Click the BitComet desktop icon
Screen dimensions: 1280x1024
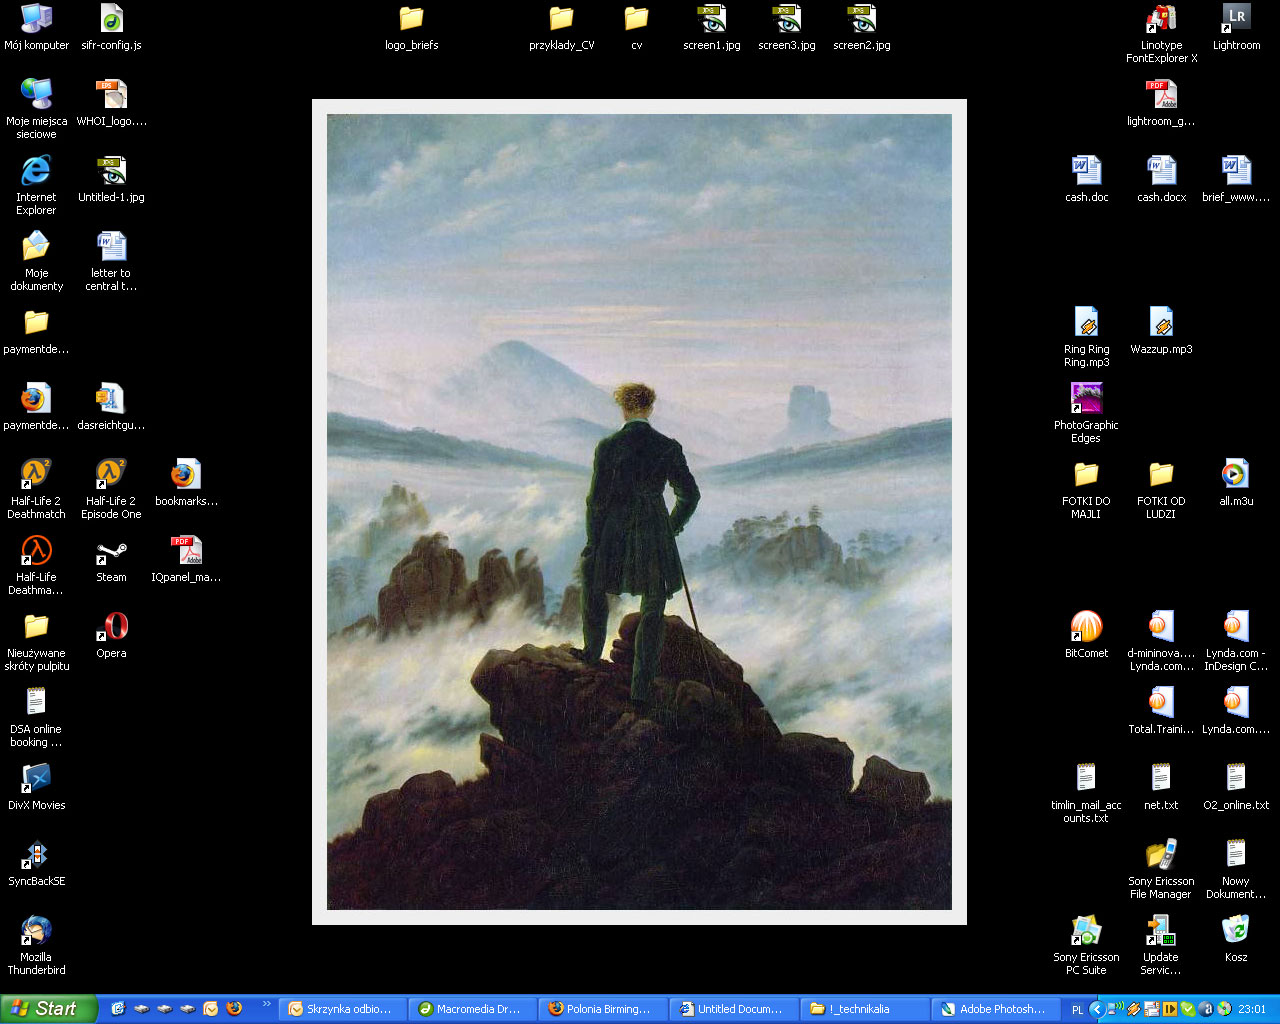click(1086, 628)
